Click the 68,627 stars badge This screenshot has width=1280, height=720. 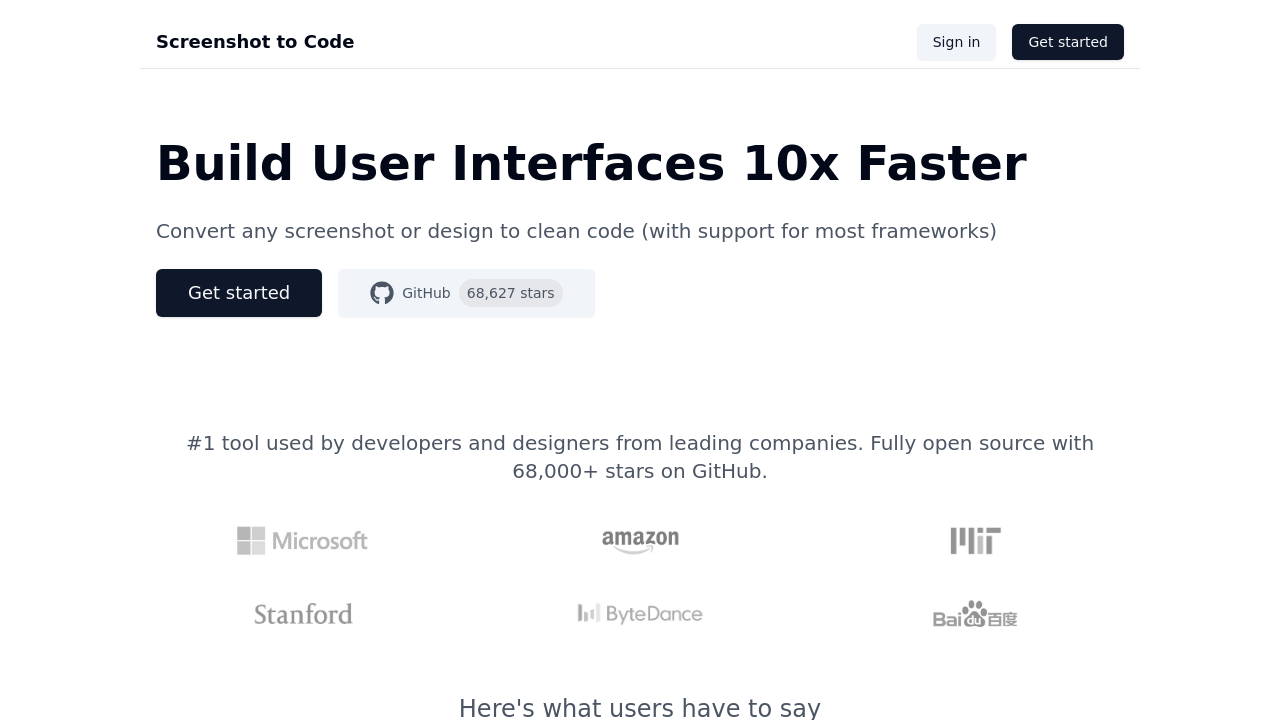(510, 293)
